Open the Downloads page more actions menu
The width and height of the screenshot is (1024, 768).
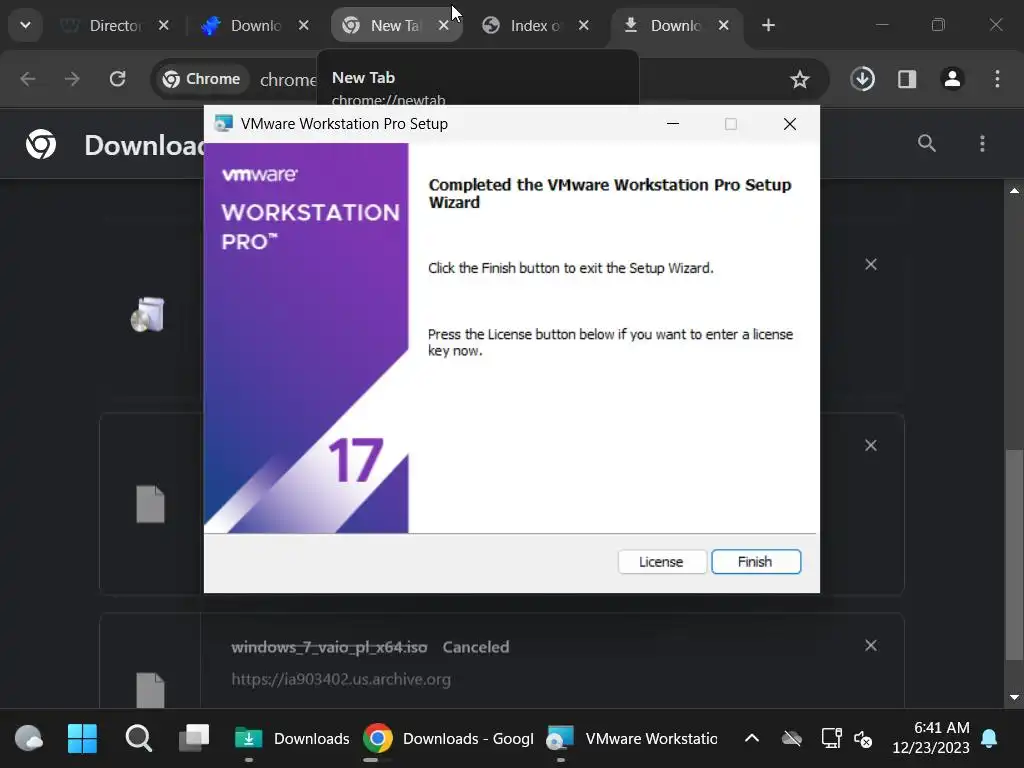click(x=982, y=143)
